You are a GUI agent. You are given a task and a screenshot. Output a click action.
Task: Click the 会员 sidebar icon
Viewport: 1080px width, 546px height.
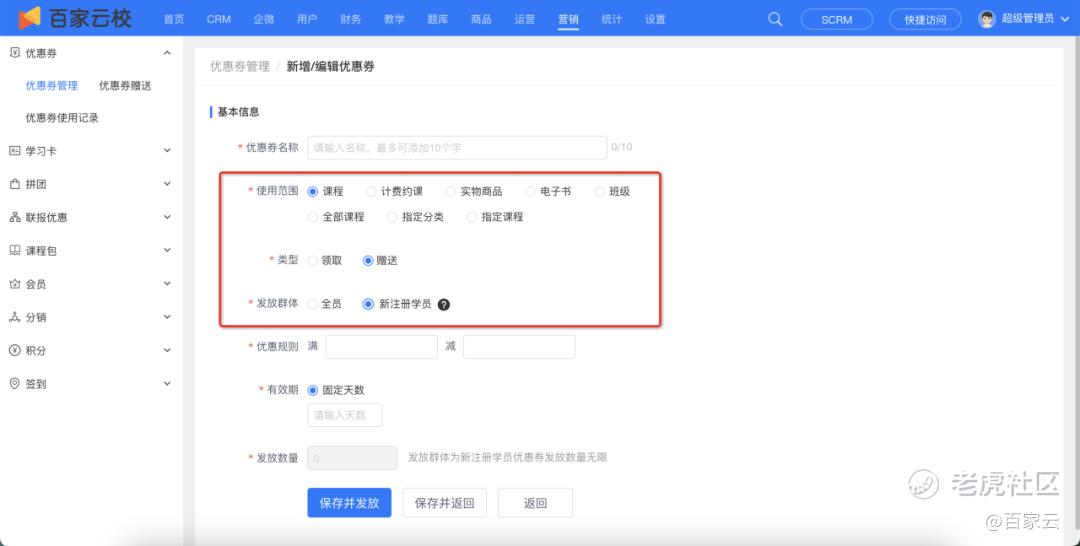pyautogui.click(x=14, y=284)
